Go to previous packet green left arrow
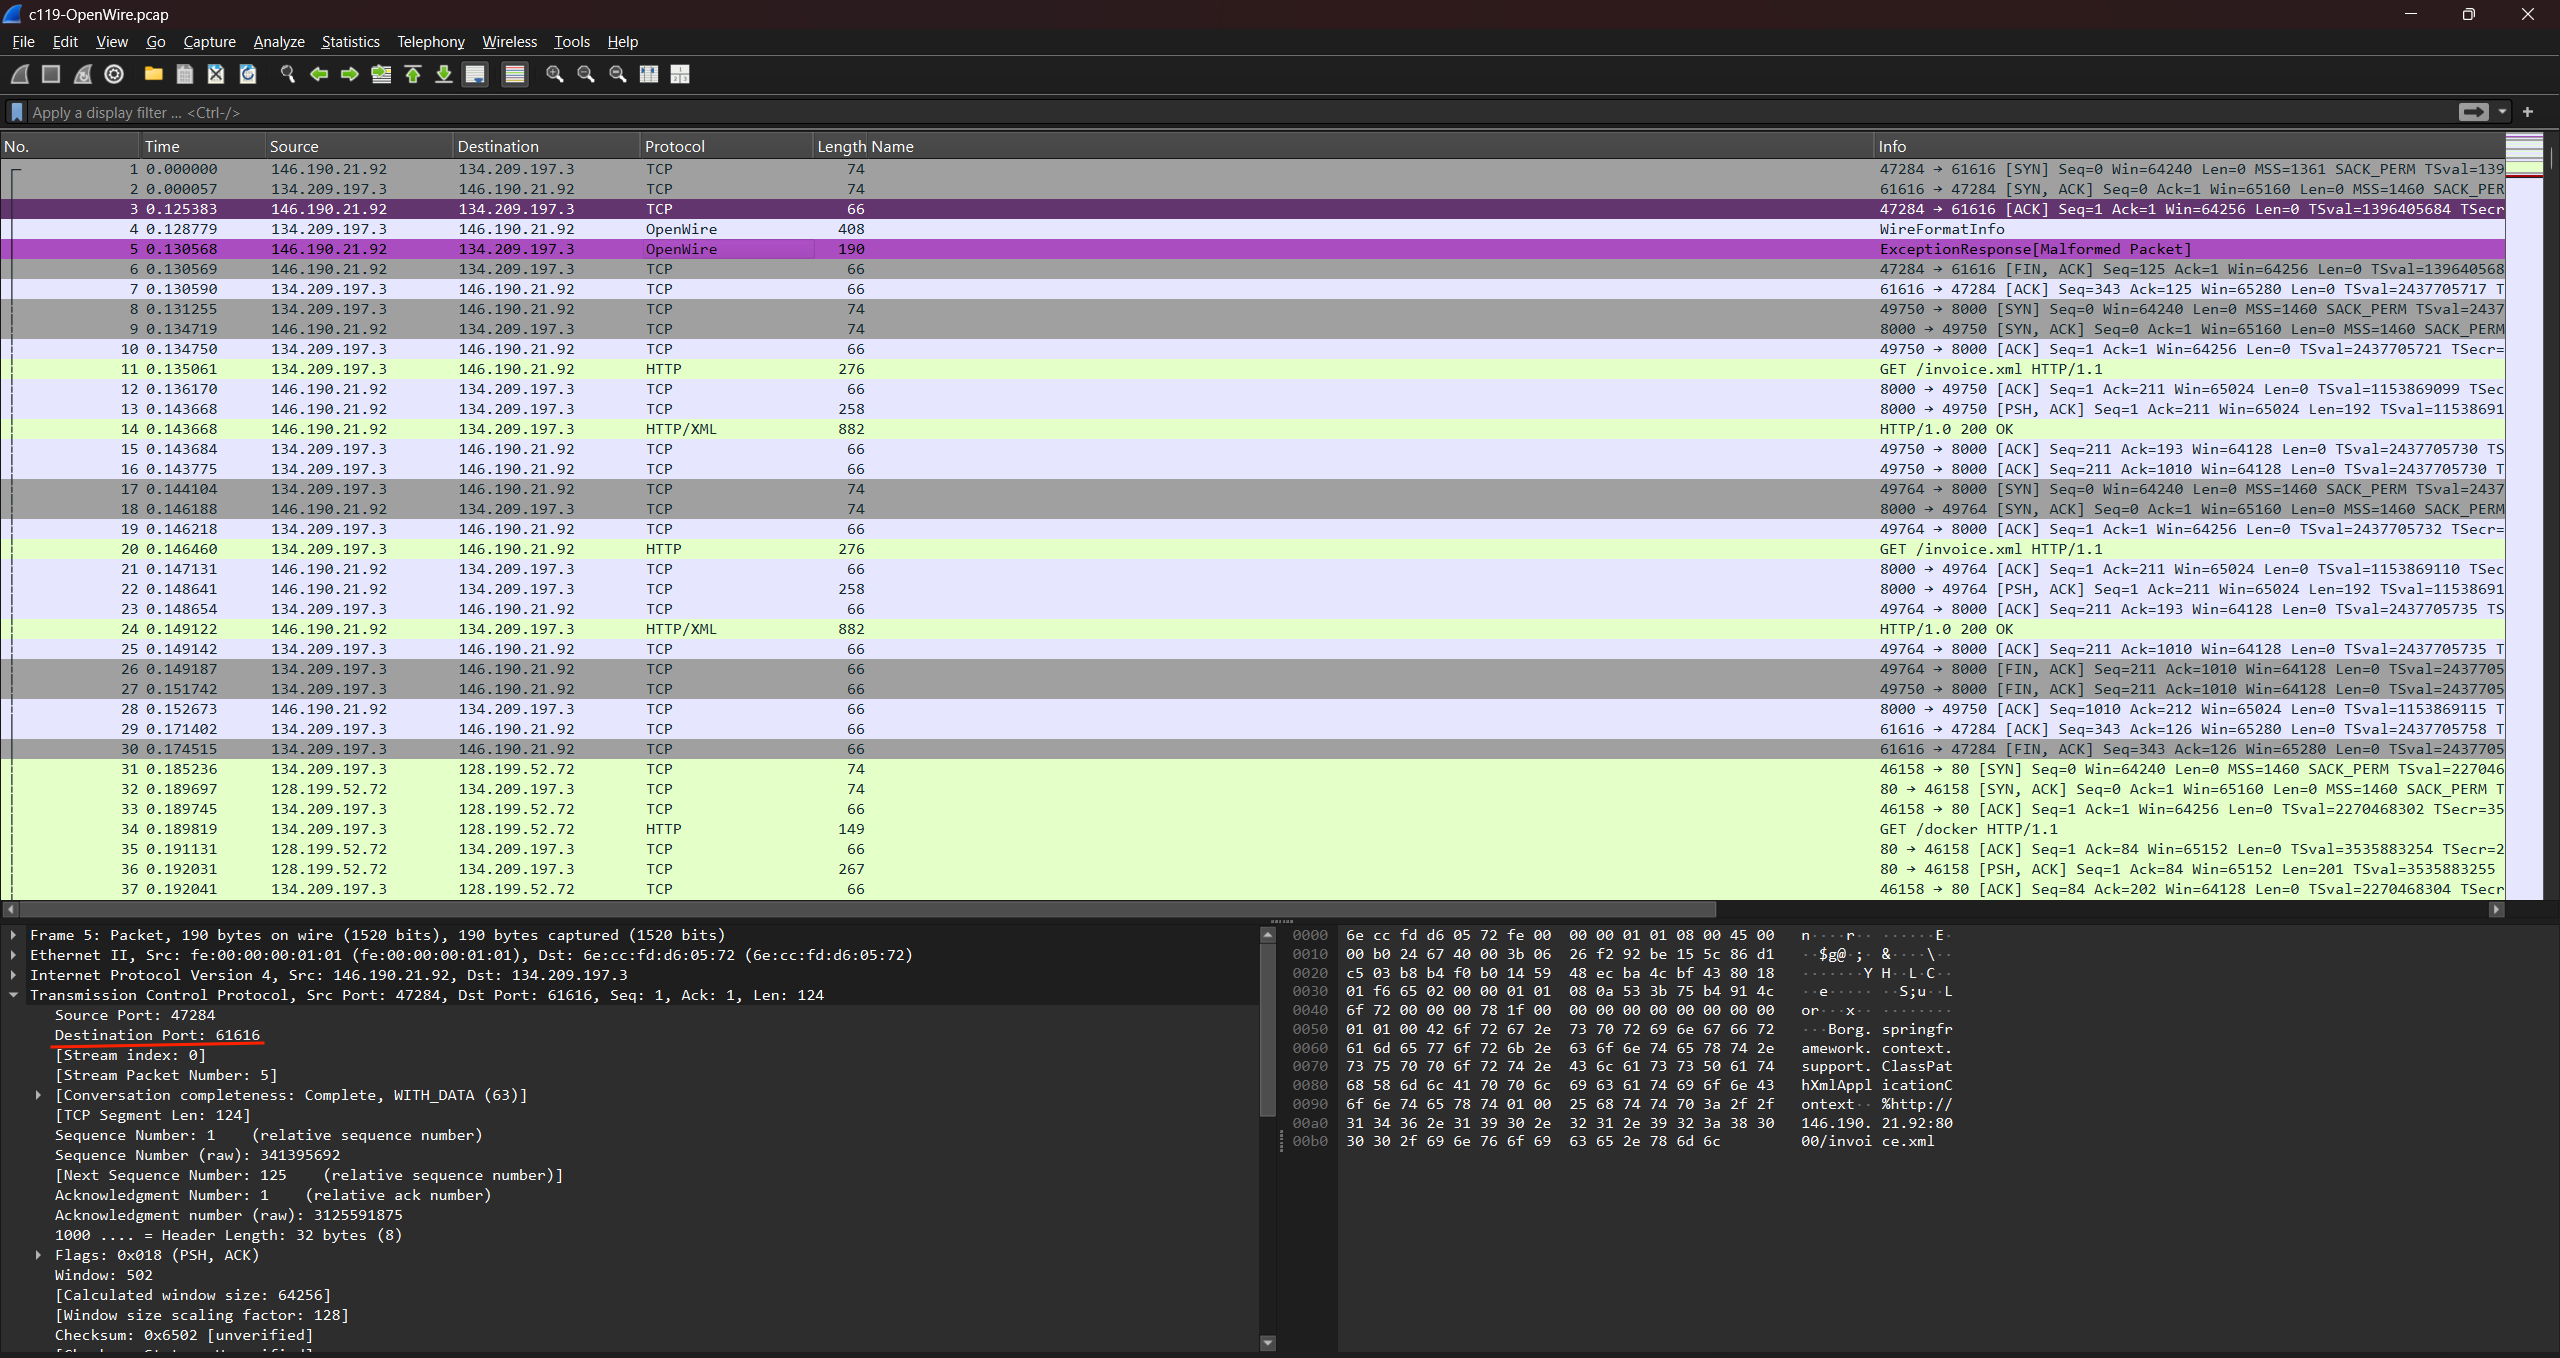 pyautogui.click(x=319, y=74)
